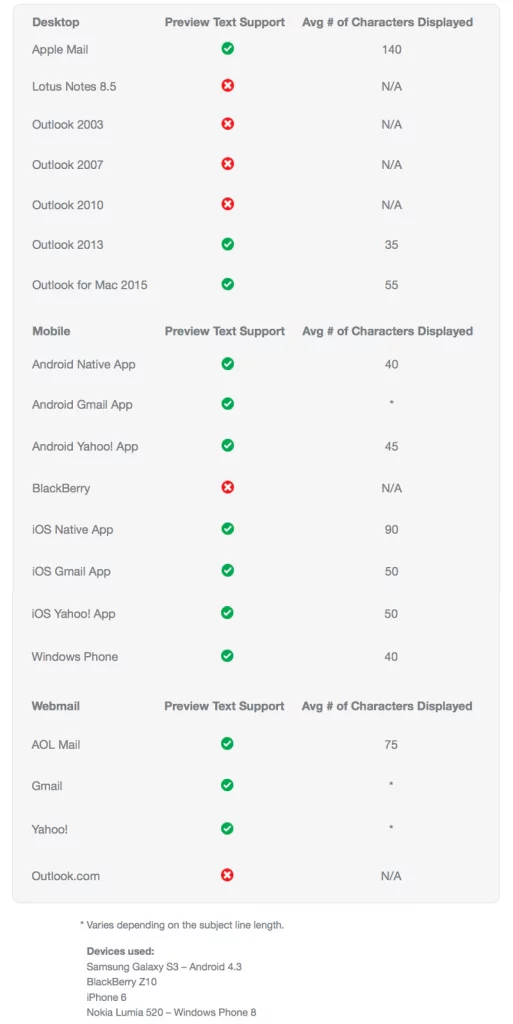Click the red X next to Outlook 2007
The height and width of the screenshot is (1024, 513).
227,164
